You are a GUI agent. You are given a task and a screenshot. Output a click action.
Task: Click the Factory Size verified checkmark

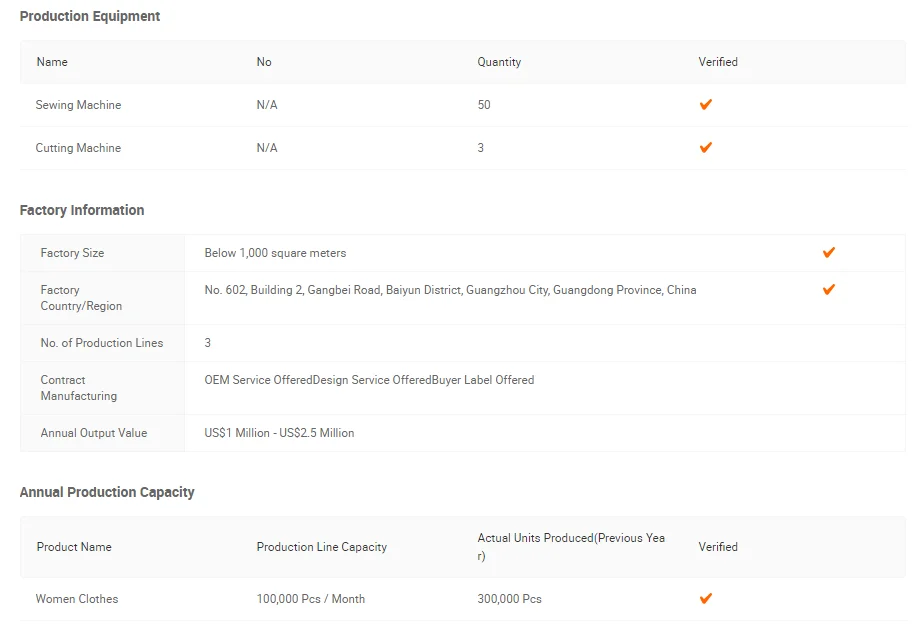click(828, 252)
